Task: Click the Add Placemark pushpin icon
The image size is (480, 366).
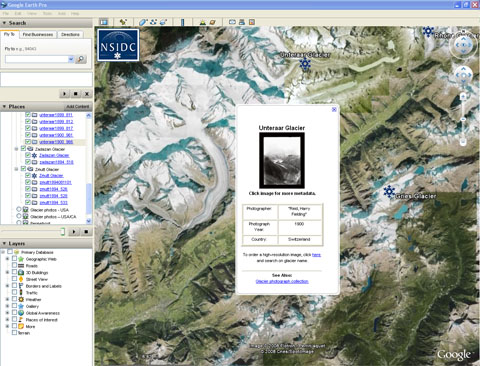Action: coord(123,22)
